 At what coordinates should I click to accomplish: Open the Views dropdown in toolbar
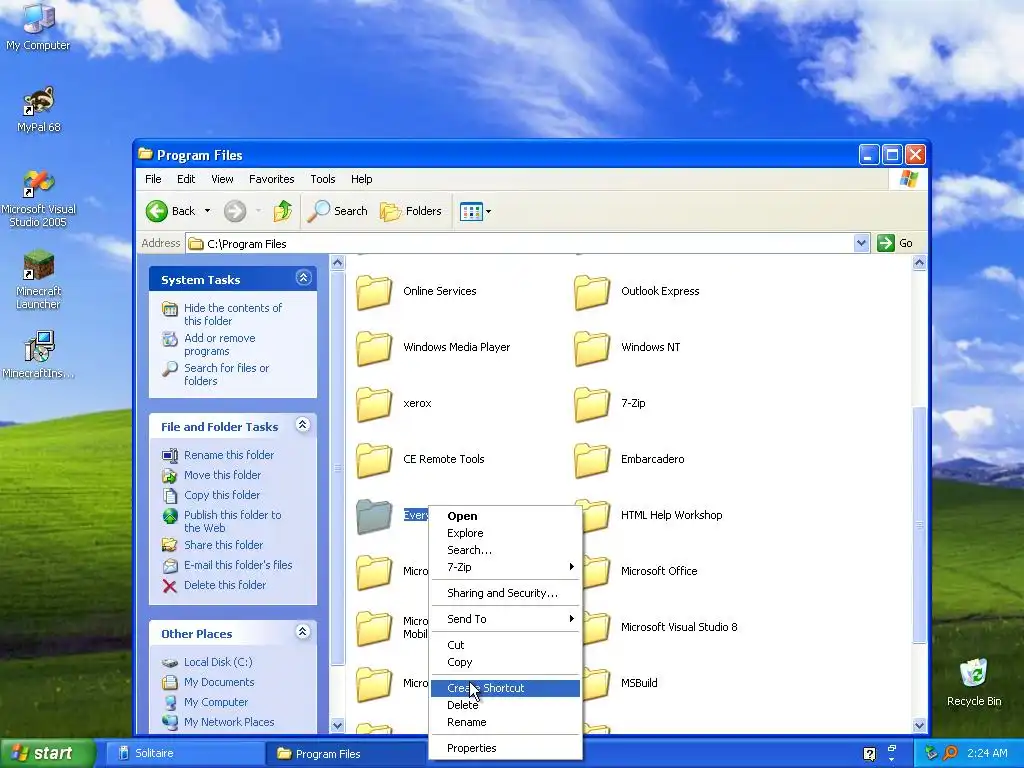[475, 211]
